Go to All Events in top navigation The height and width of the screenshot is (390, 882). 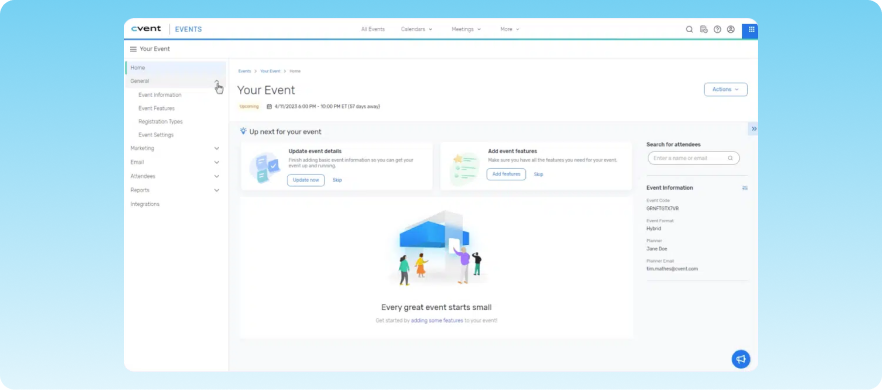tap(373, 29)
